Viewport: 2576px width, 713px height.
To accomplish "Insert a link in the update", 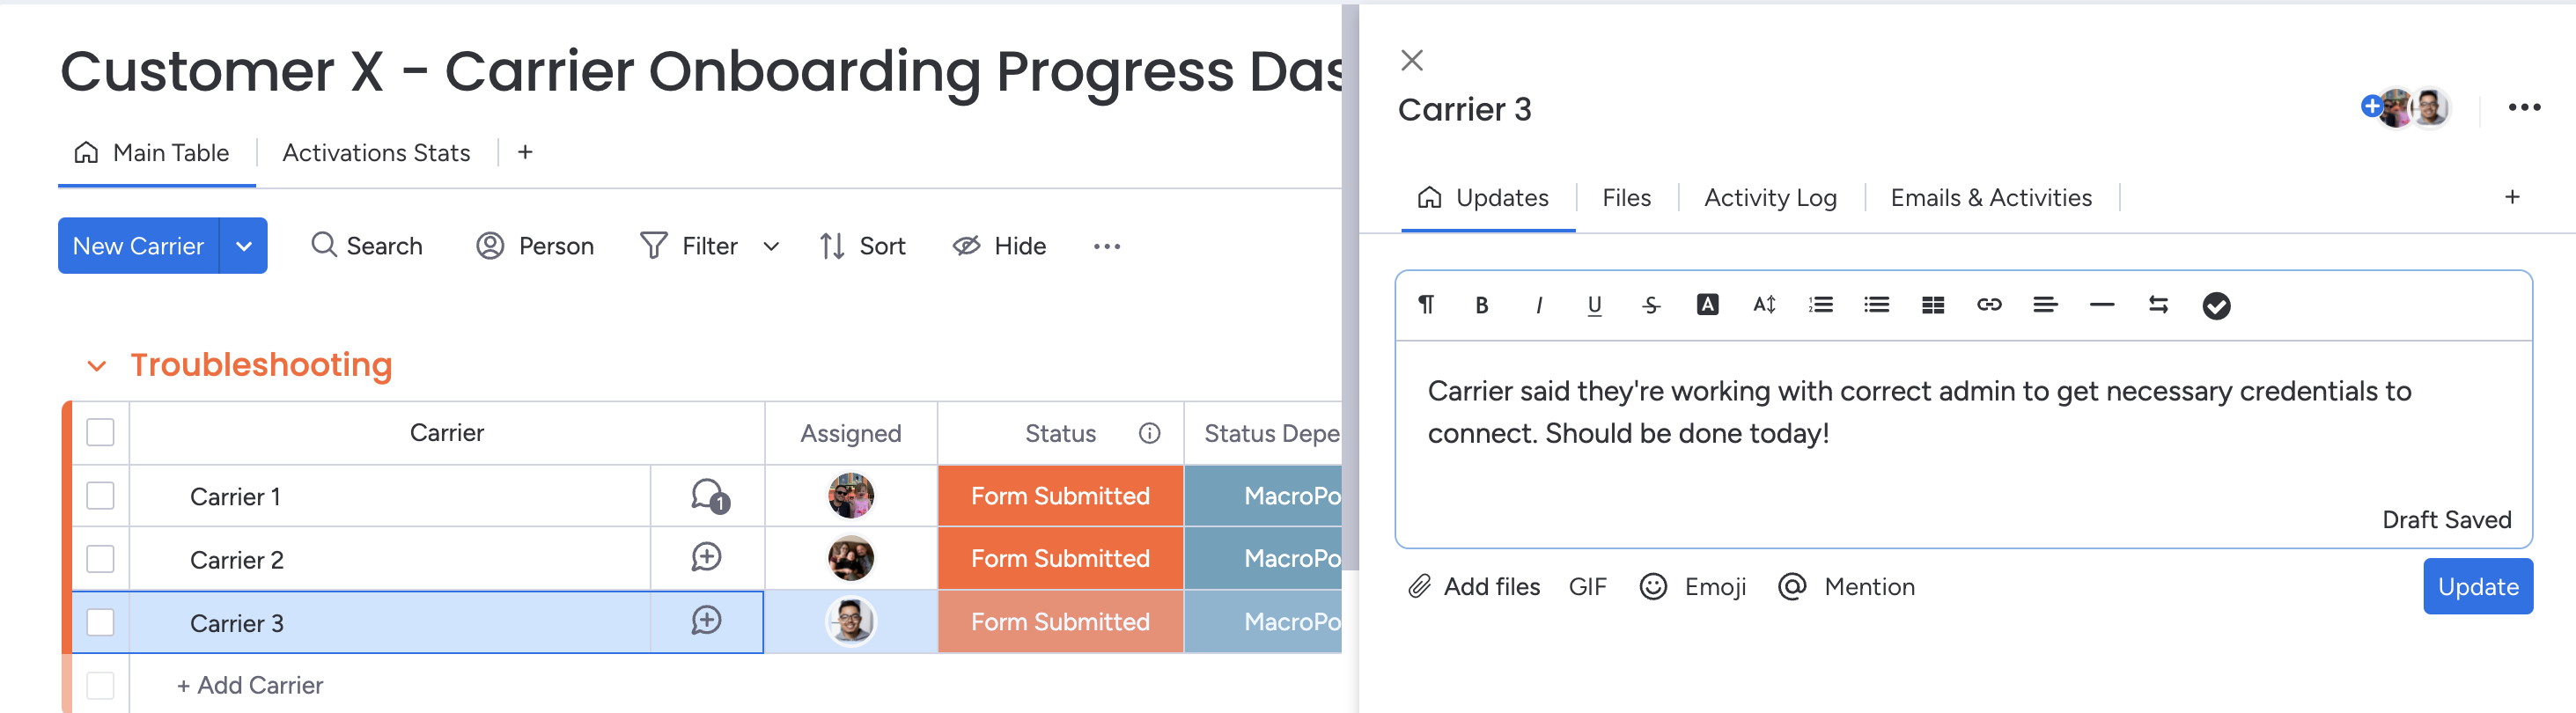I will pyautogui.click(x=1989, y=306).
